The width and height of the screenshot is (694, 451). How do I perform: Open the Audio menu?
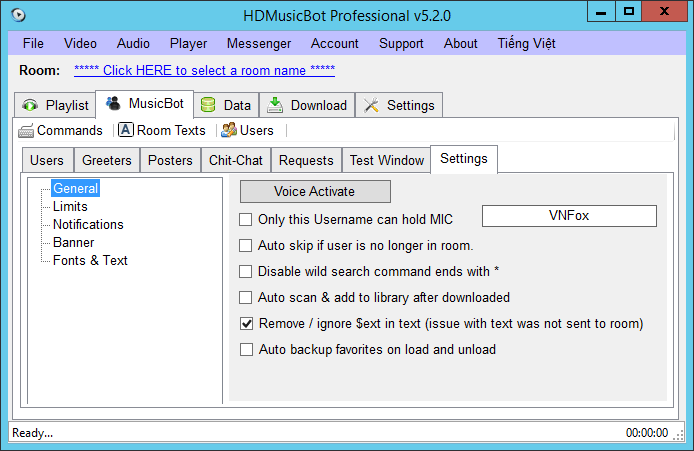pyautogui.click(x=133, y=43)
